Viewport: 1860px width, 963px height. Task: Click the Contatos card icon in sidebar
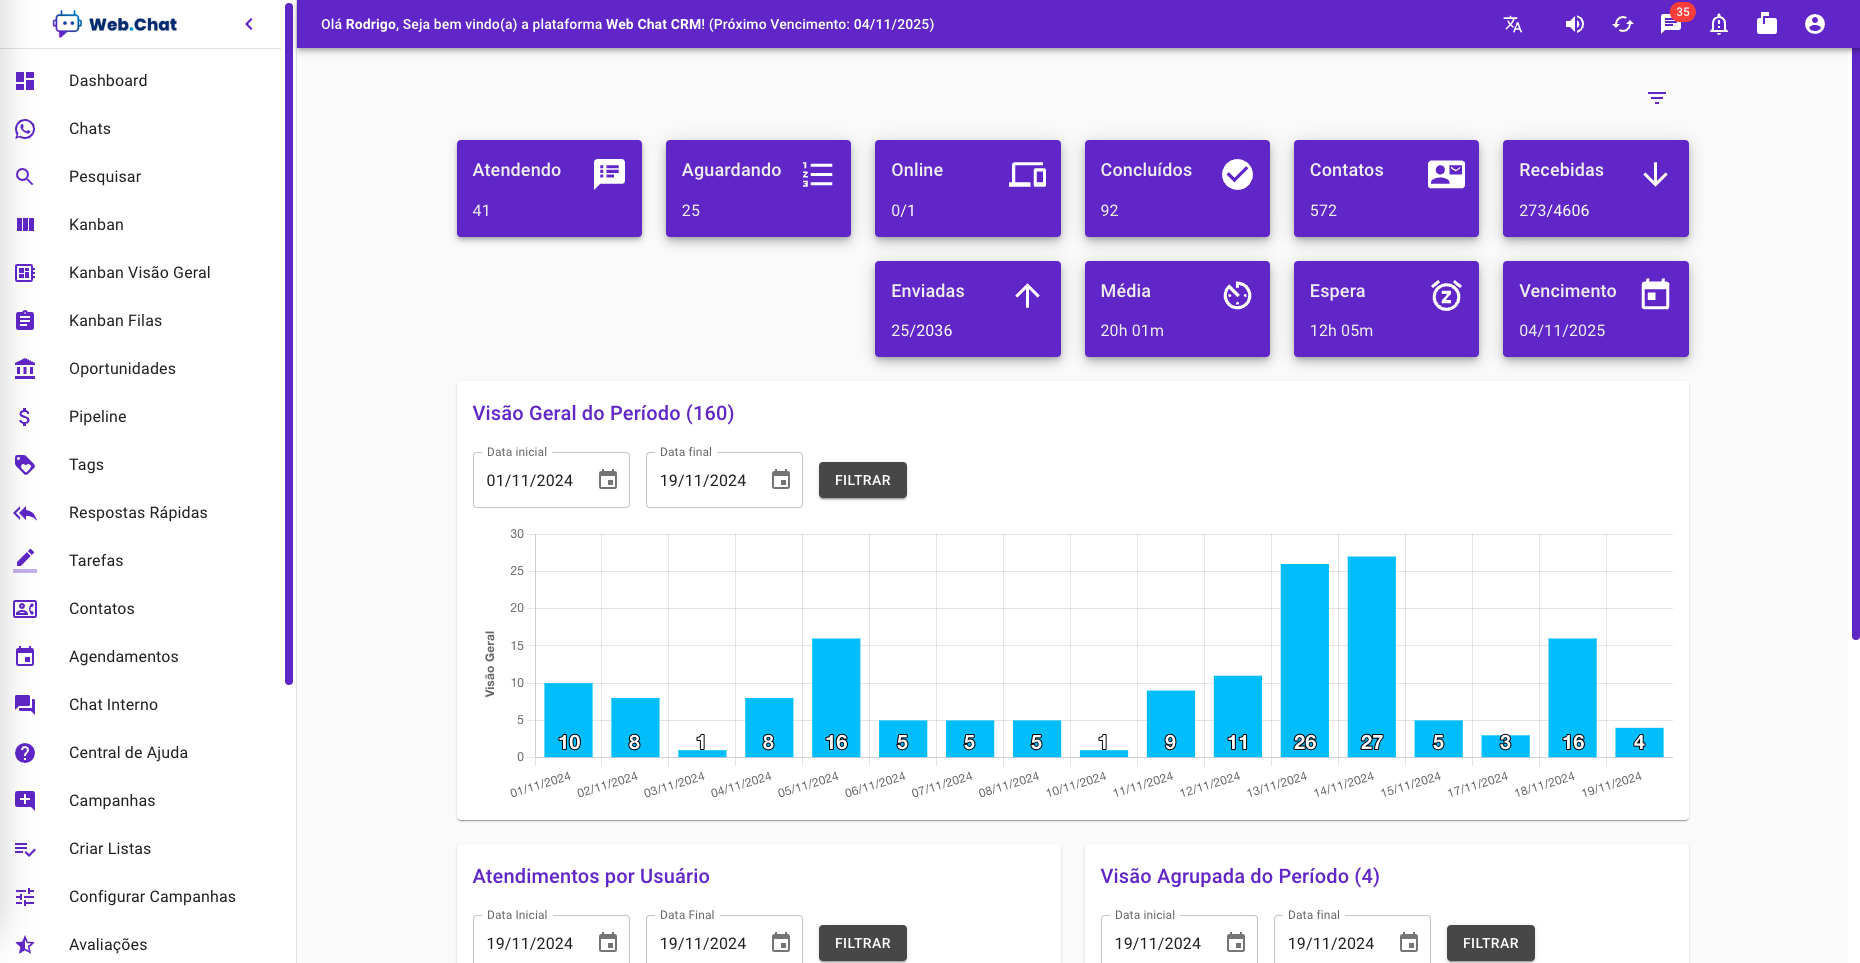[25, 609]
